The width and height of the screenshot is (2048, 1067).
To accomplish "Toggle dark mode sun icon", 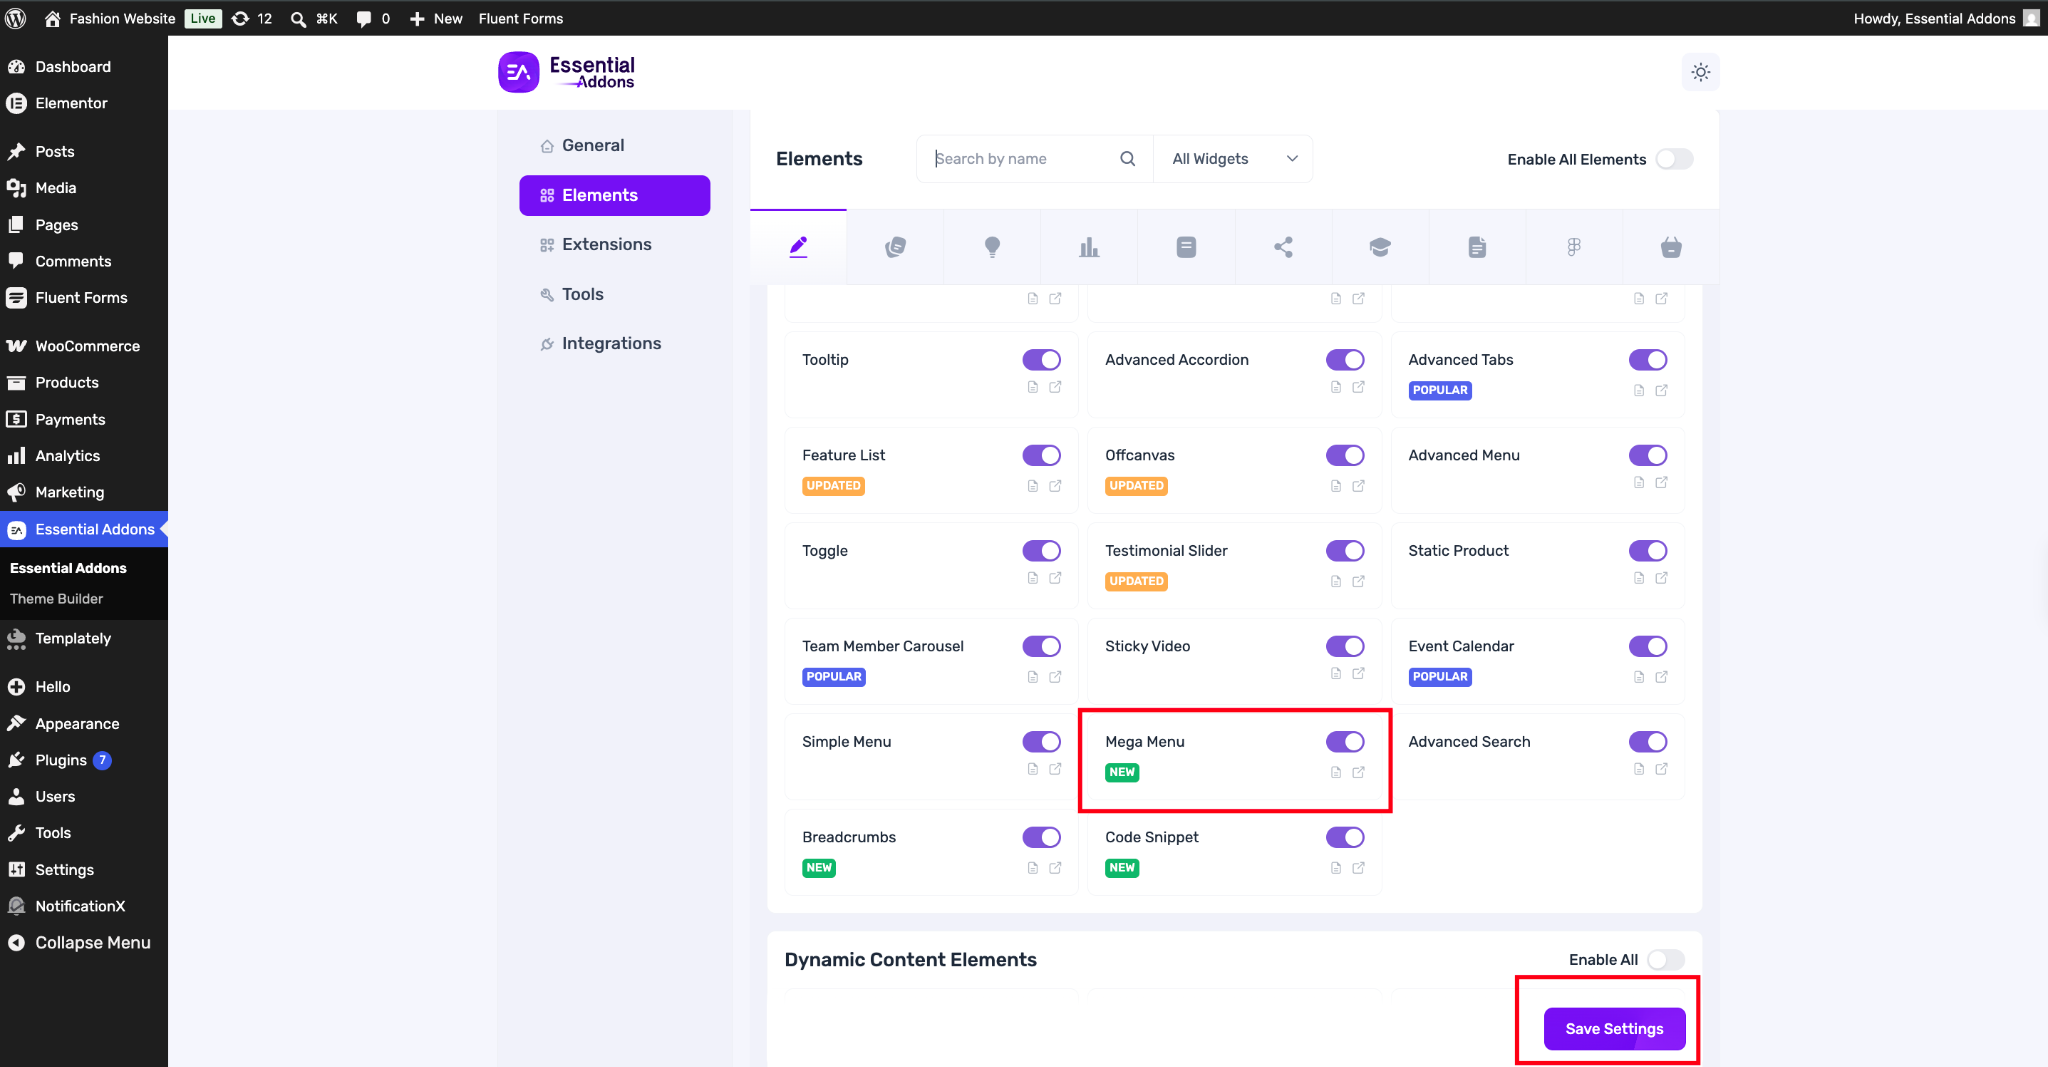I will (1700, 72).
